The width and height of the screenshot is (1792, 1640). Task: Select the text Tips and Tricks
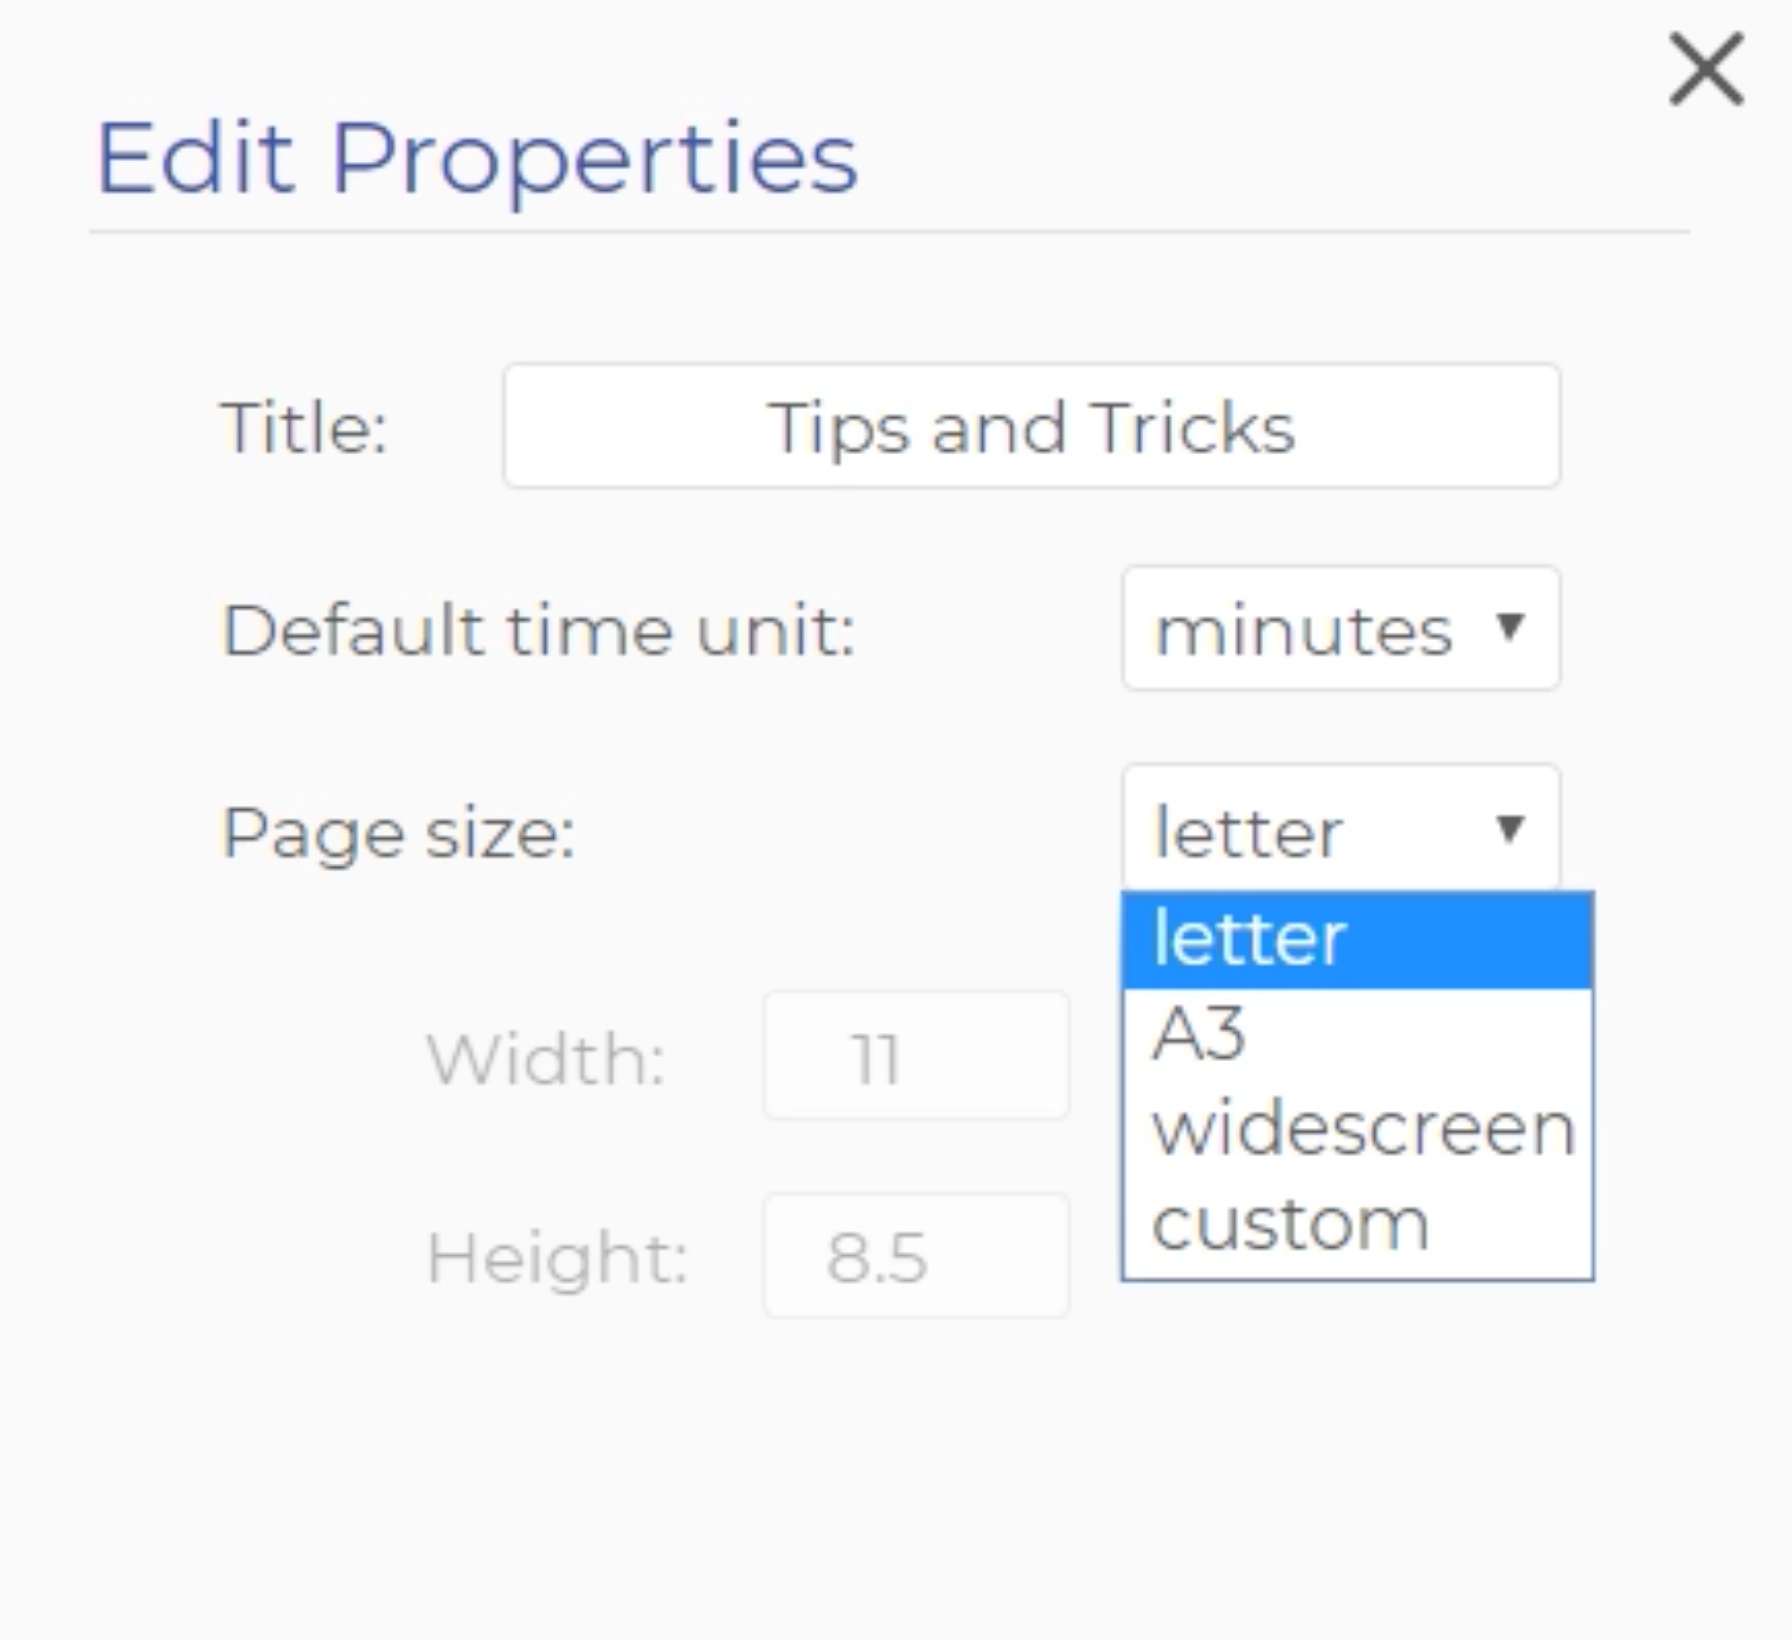1030,426
